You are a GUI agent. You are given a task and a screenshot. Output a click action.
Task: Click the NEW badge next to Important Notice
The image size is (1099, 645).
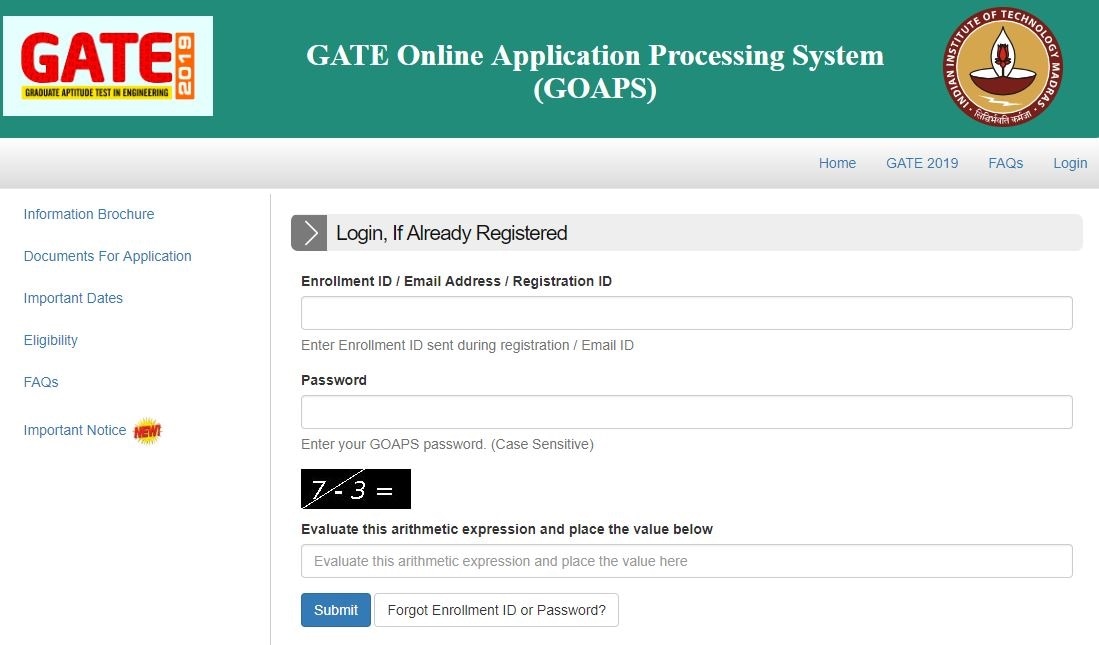click(147, 430)
